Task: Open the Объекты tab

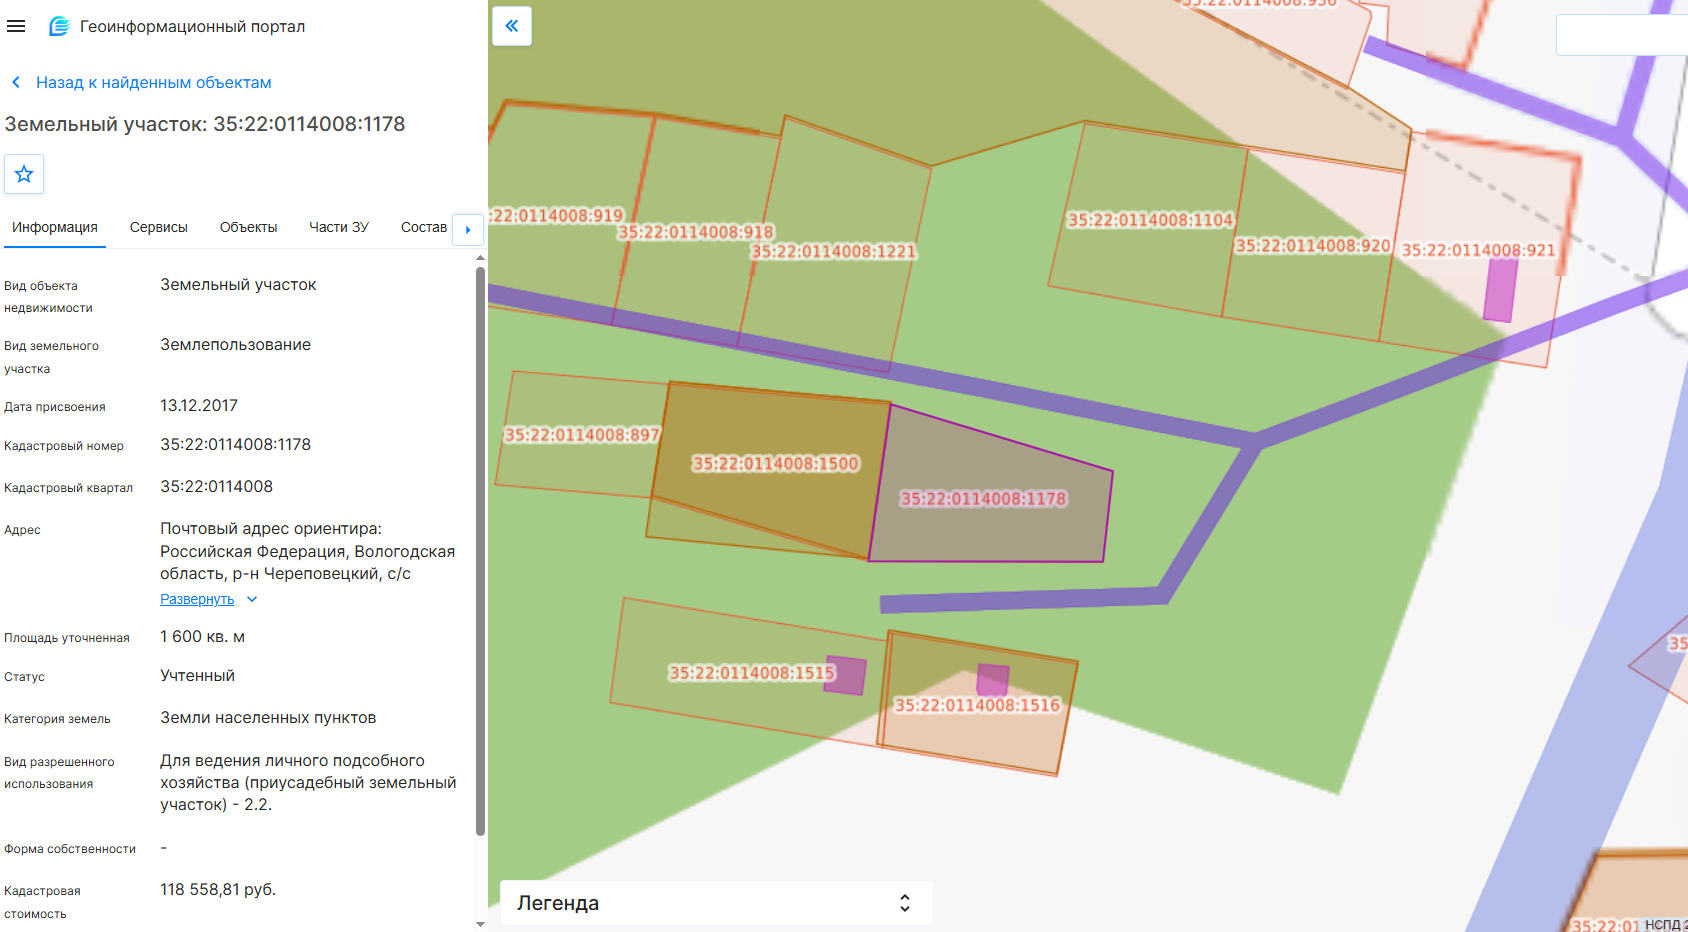Action: 248,227
